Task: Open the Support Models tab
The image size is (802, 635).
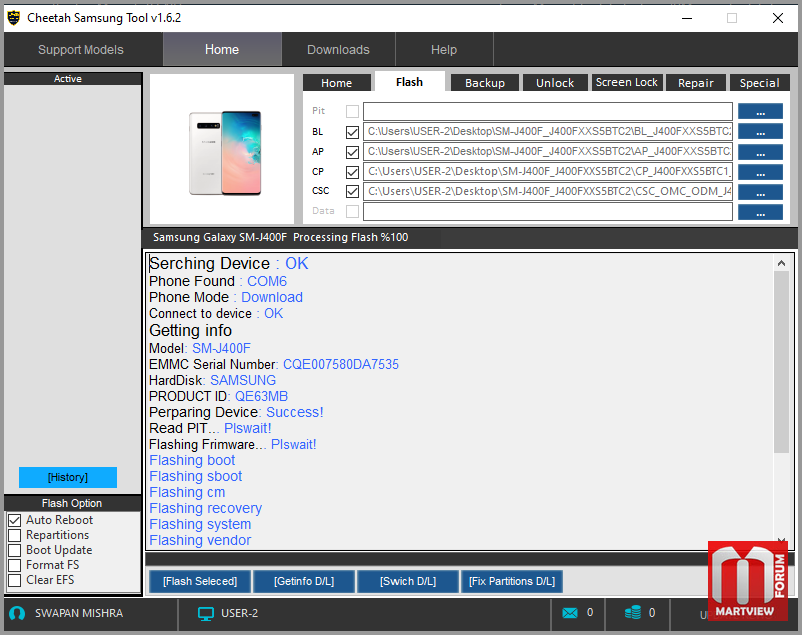Action: click(81, 50)
